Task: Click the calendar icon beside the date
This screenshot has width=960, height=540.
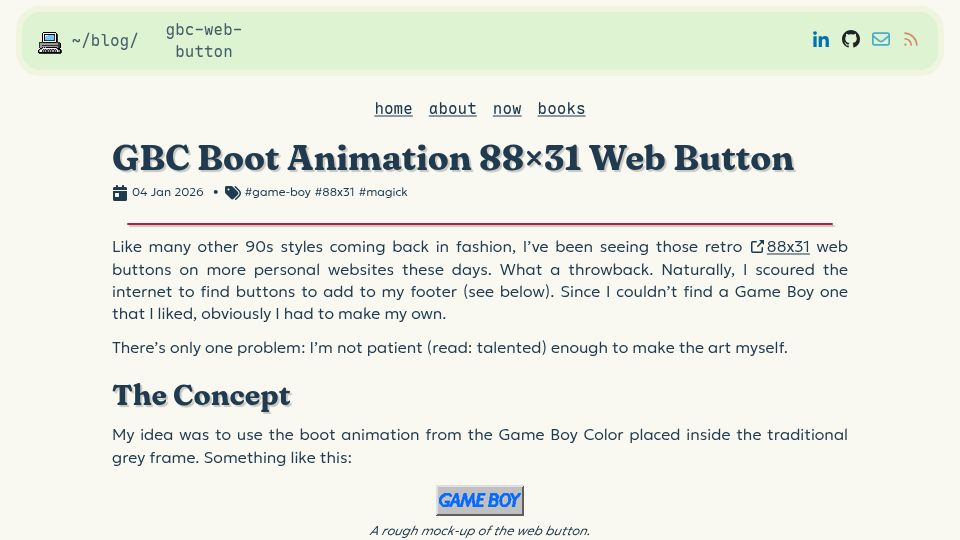Action: 120,193
